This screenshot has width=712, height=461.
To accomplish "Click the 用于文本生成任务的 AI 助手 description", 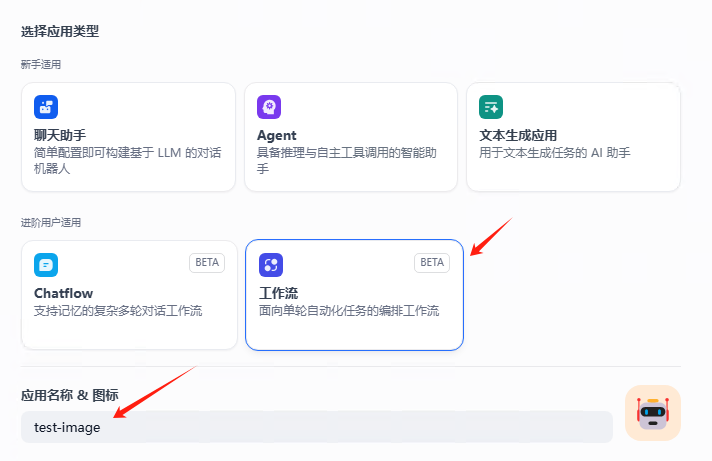I will [x=555, y=153].
